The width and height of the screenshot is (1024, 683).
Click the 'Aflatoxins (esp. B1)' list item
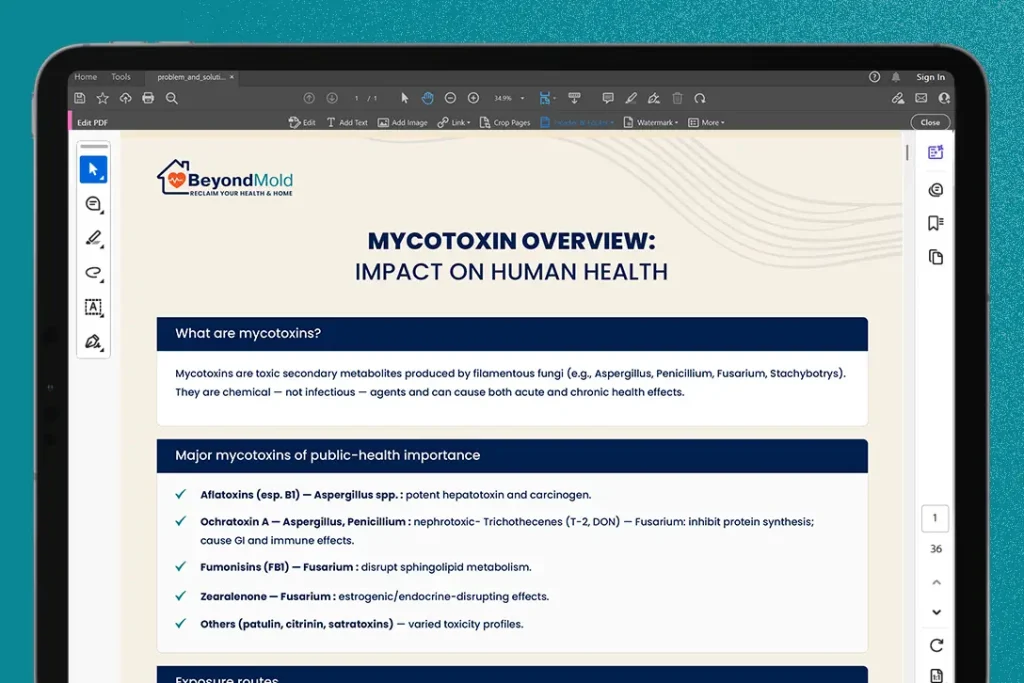click(396, 495)
